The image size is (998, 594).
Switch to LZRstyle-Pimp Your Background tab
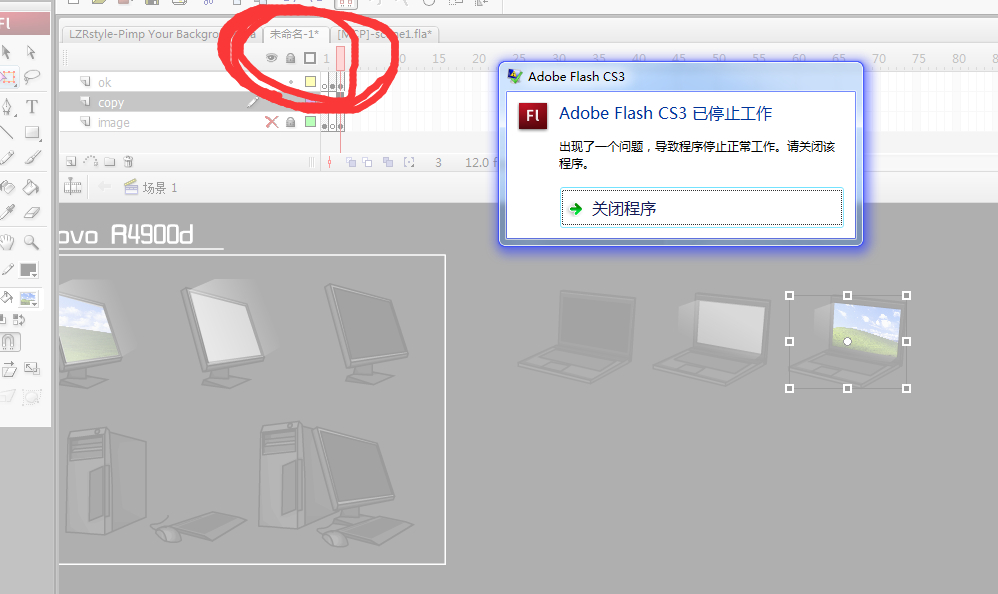[143, 34]
